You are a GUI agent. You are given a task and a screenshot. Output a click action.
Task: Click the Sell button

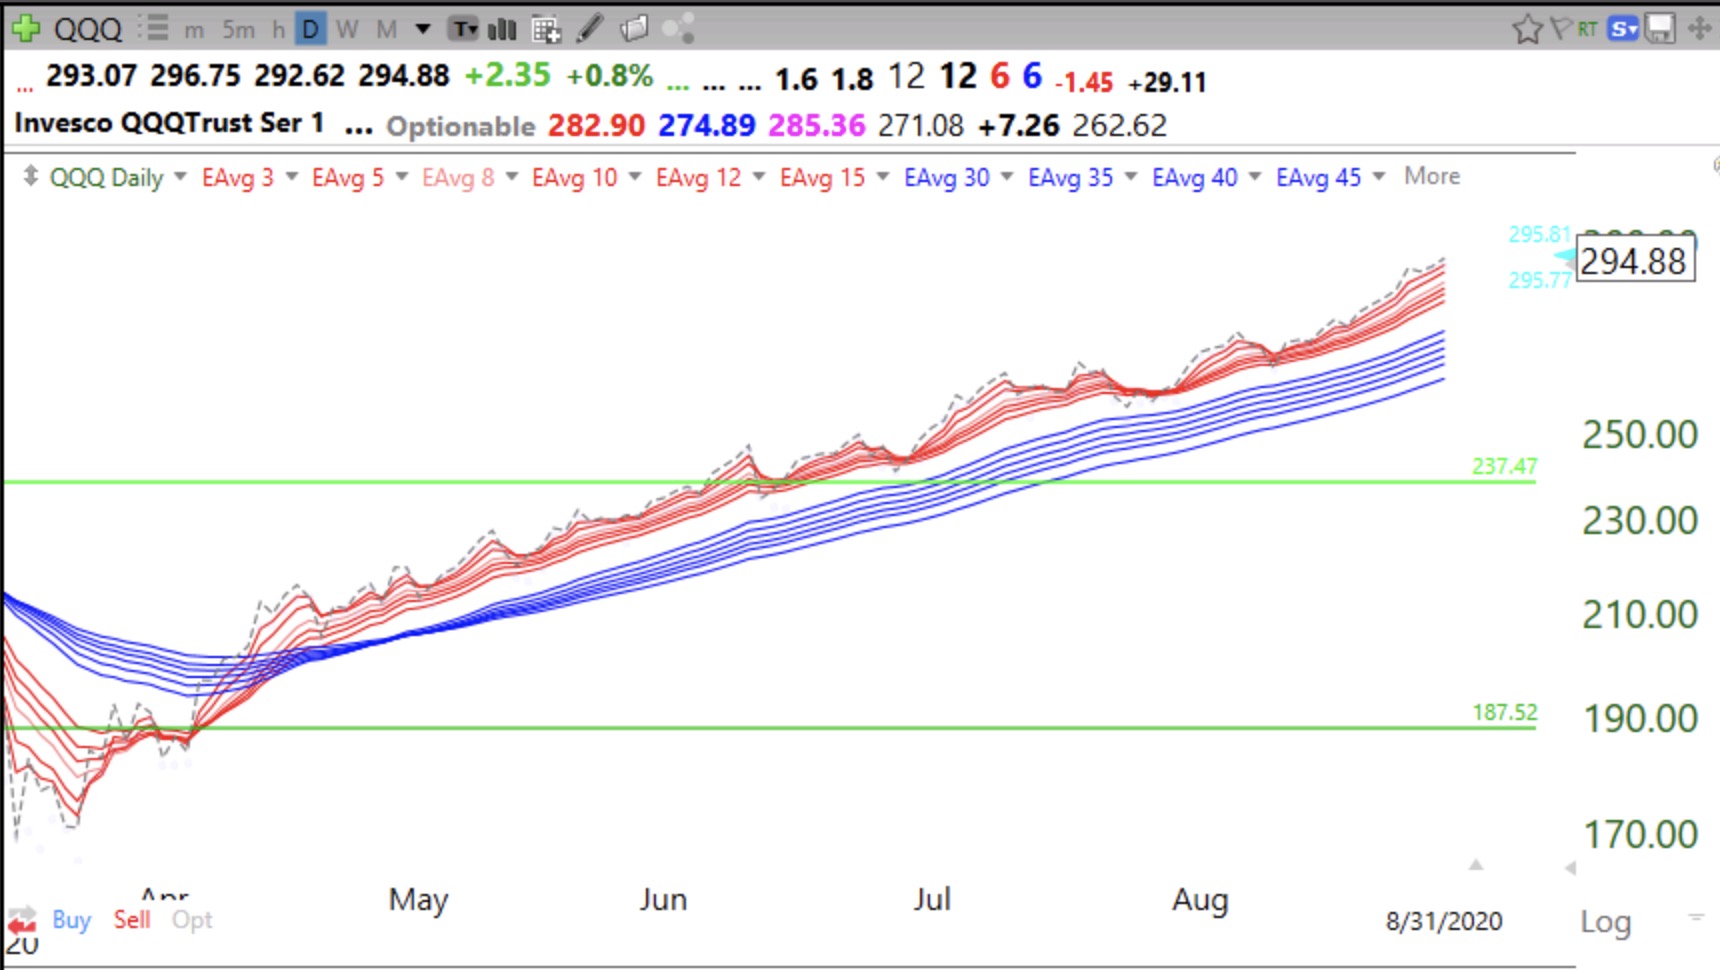132,920
